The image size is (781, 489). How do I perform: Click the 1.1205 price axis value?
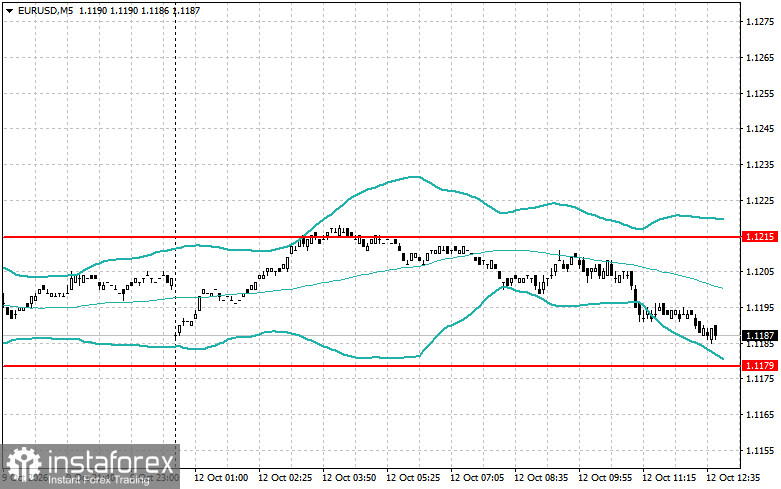coord(760,271)
